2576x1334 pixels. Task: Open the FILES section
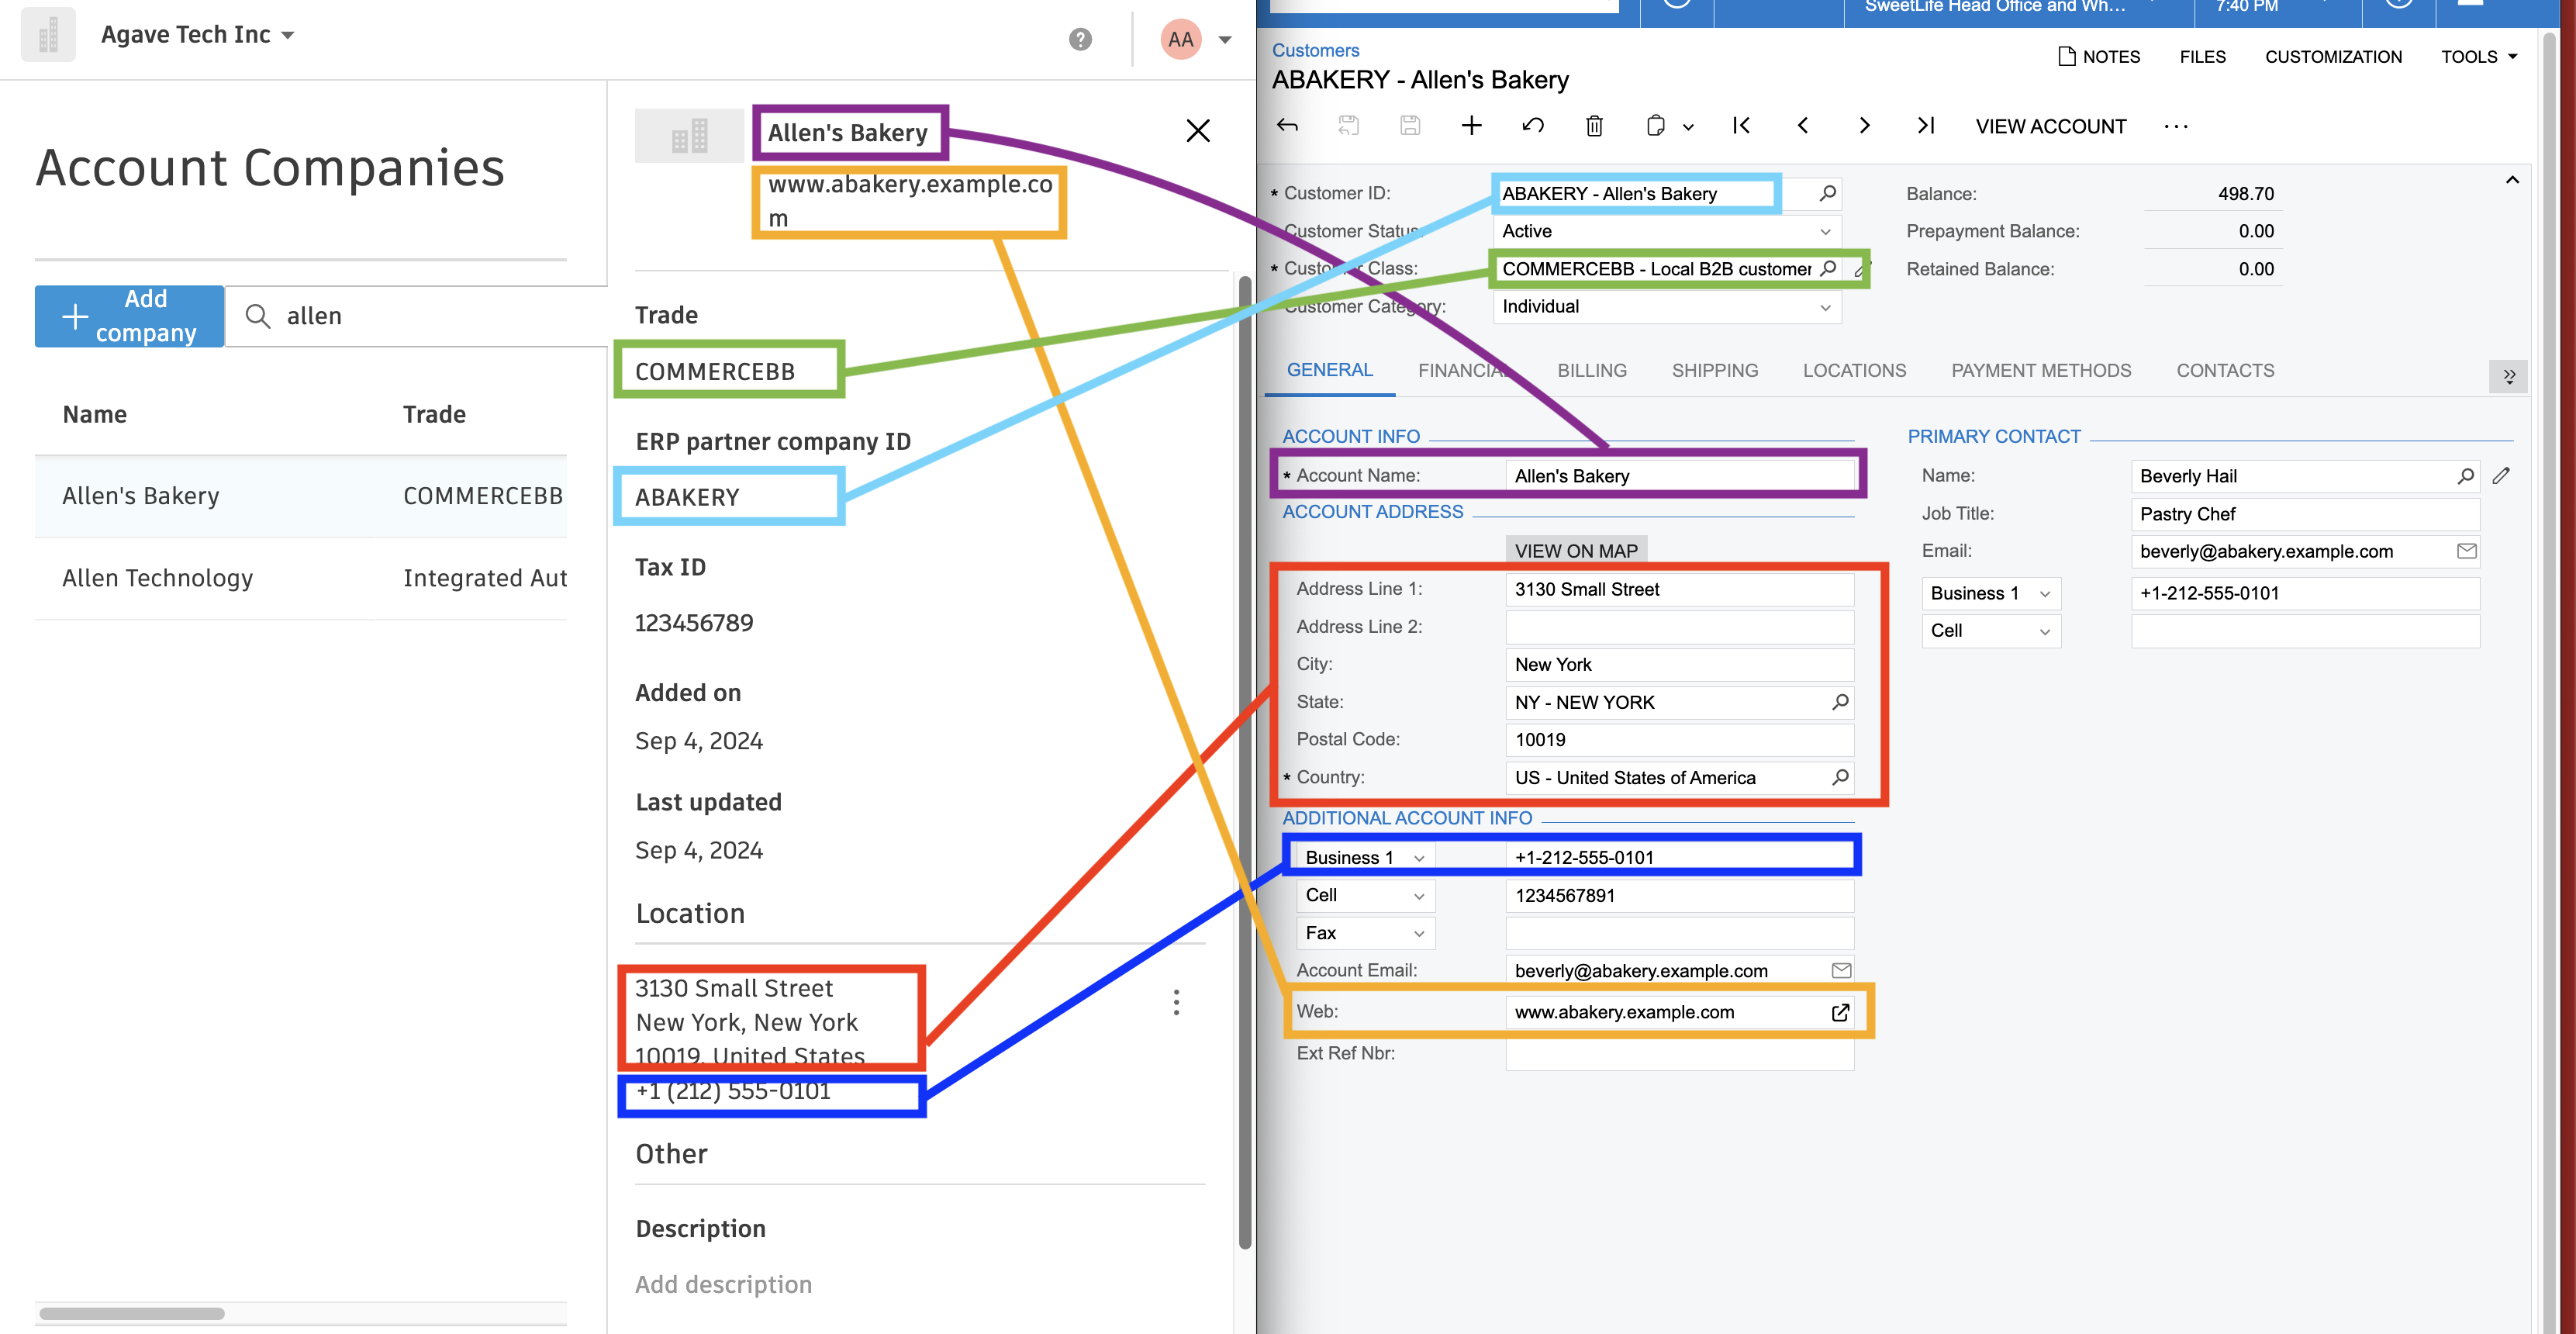pos(2202,57)
